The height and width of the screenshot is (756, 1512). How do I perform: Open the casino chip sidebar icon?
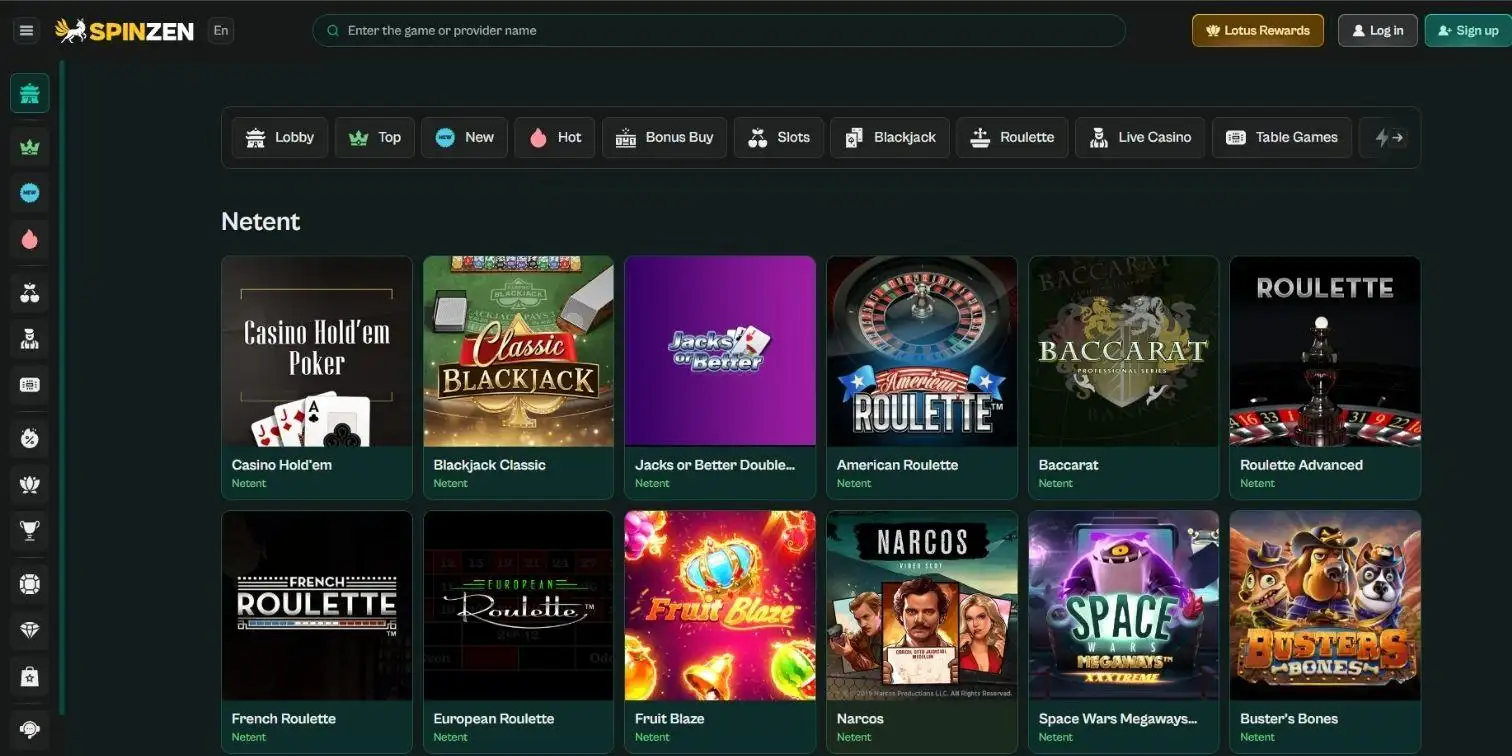tap(29, 584)
